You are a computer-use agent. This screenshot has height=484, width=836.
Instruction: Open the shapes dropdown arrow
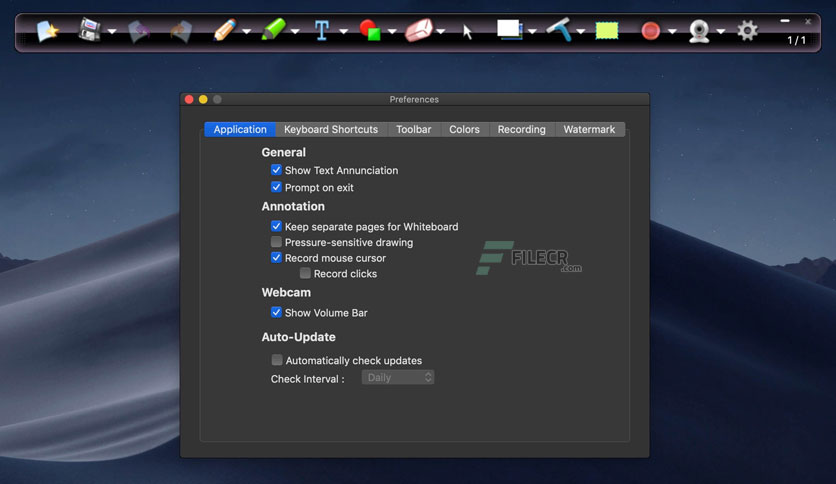click(392, 31)
